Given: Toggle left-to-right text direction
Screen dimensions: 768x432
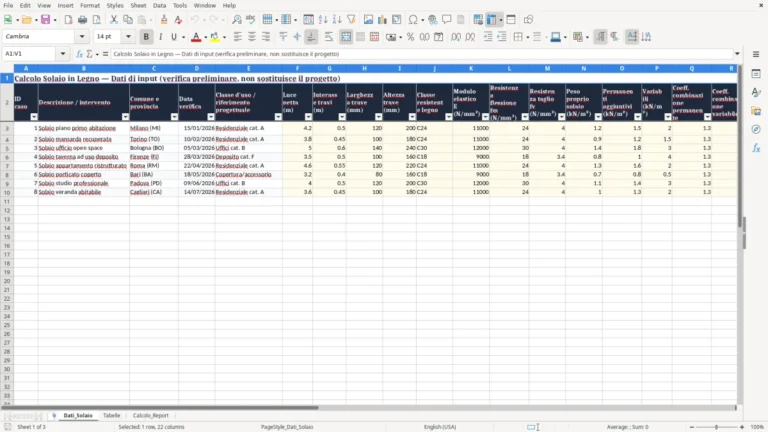Looking at the screenshot, I should [600, 37].
